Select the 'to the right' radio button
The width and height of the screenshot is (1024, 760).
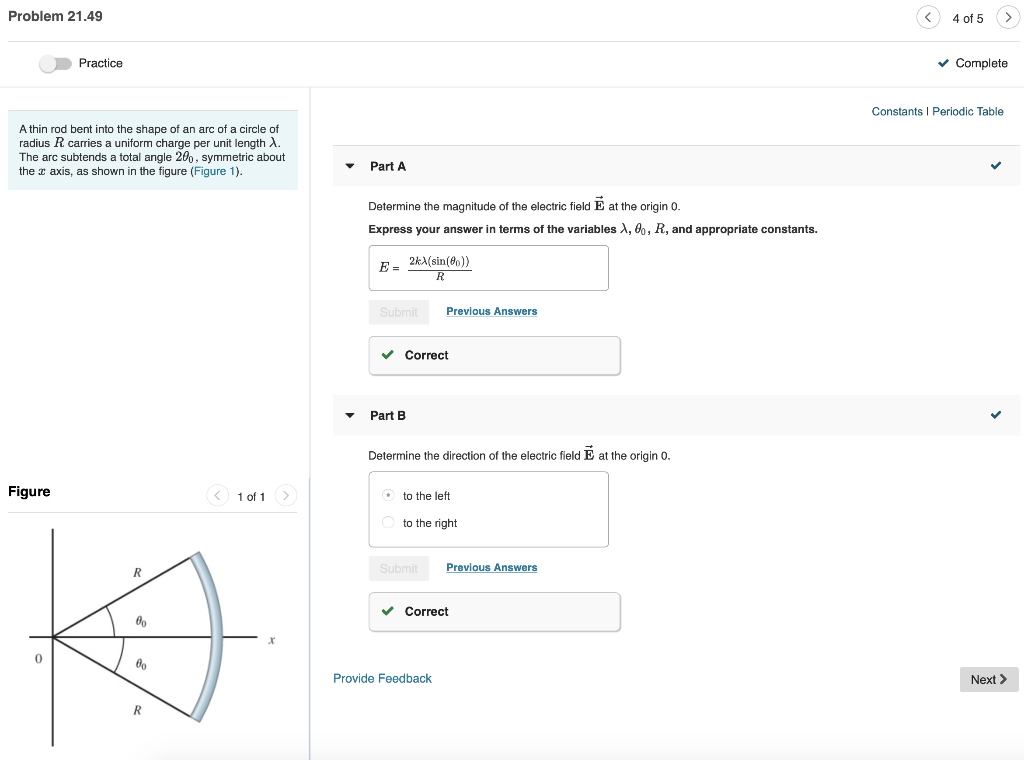pos(387,521)
